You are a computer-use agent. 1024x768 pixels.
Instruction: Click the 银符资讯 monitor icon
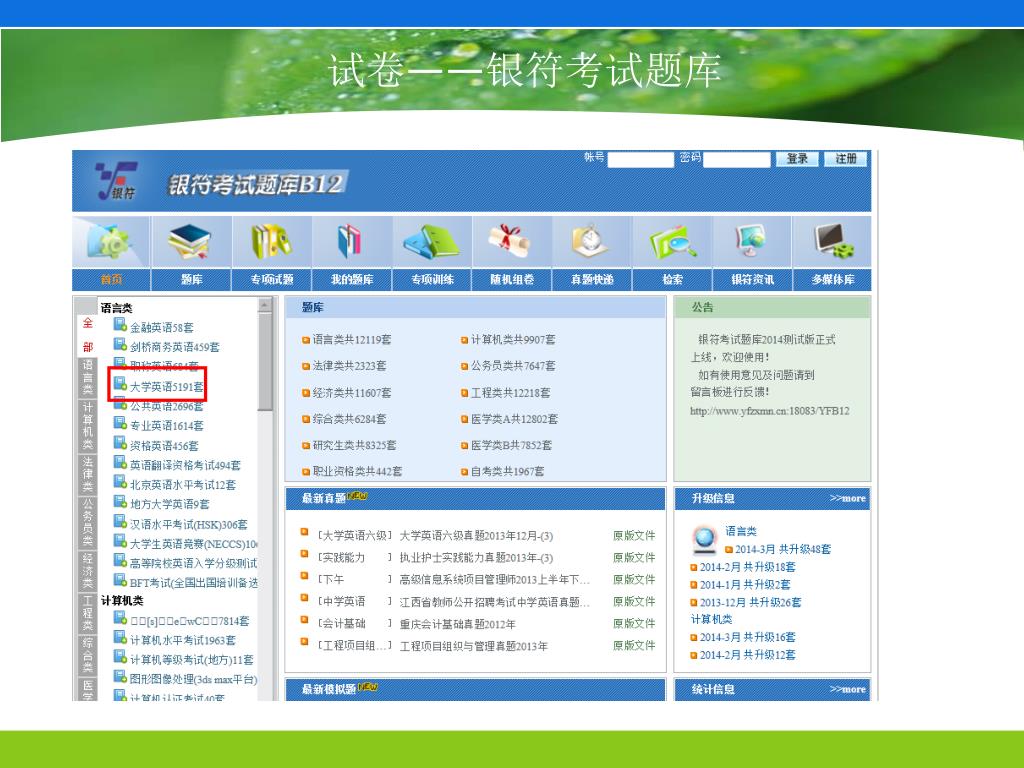click(751, 242)
